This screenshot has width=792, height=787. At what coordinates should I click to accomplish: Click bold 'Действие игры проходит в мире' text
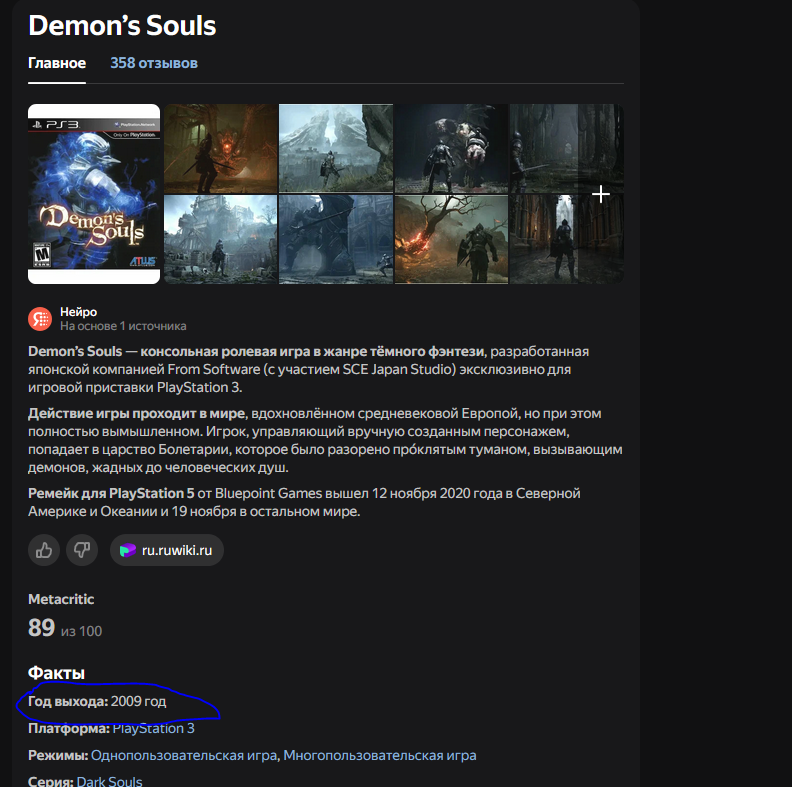point(136,414)
